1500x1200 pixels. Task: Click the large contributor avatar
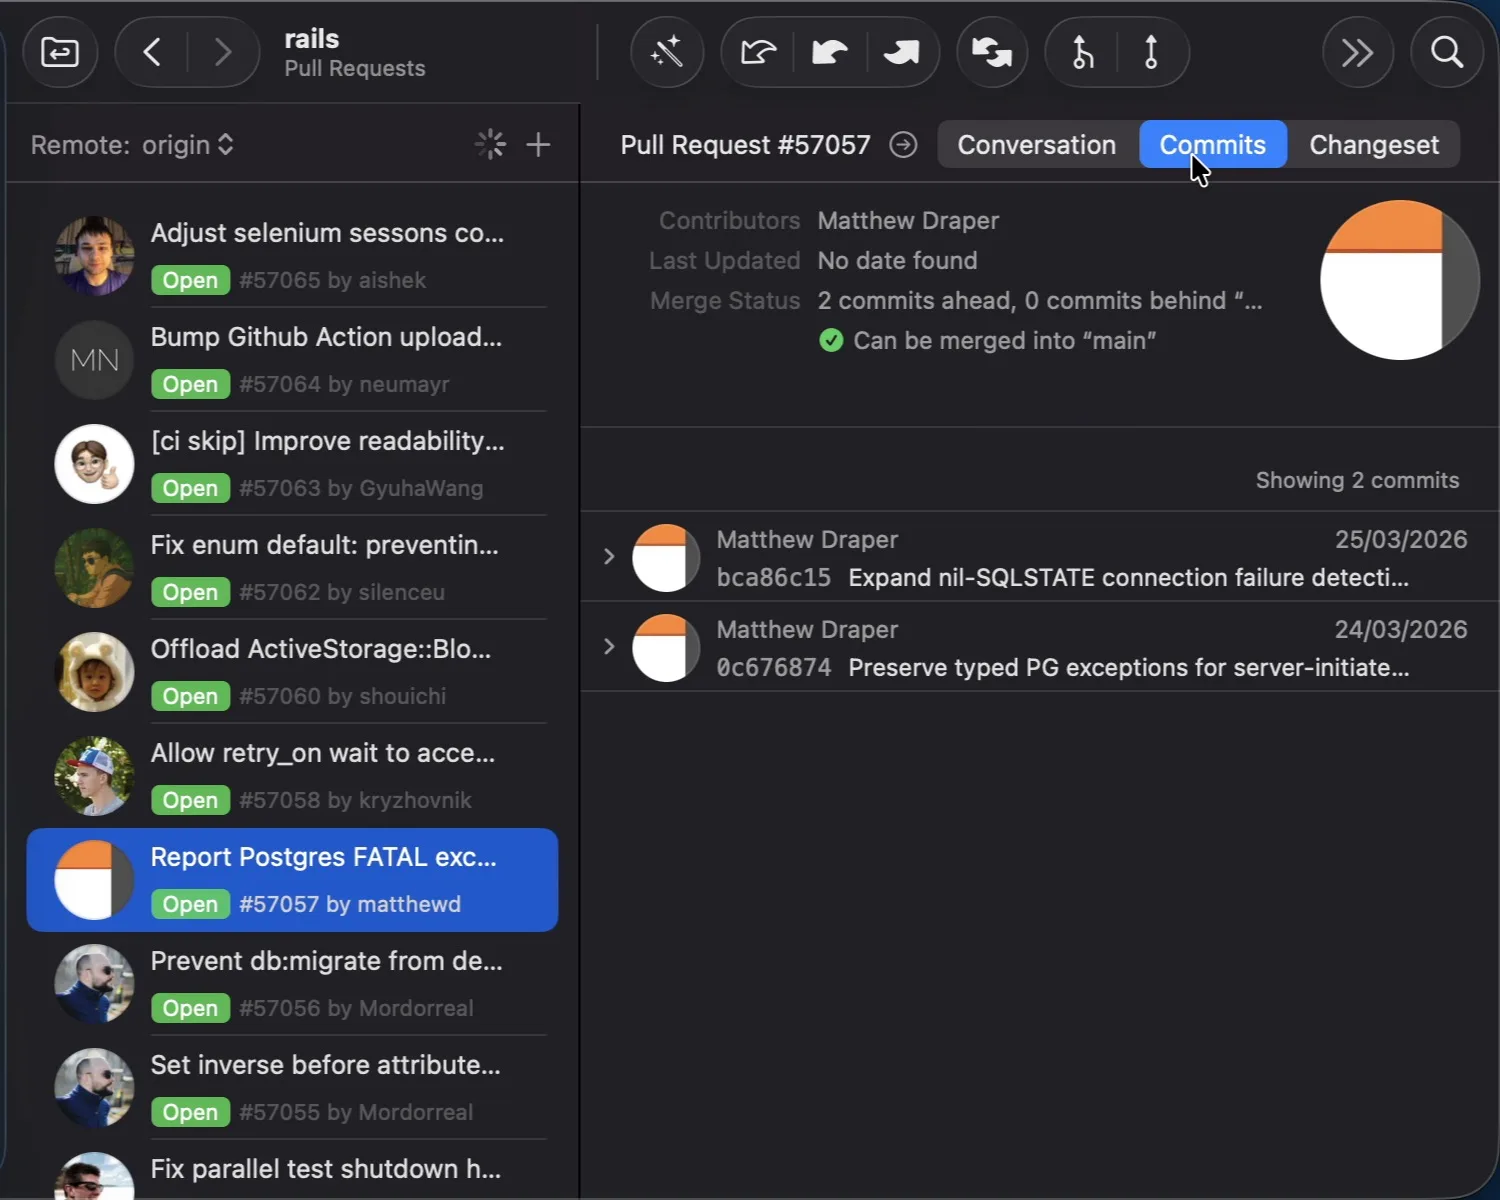pos(1399,280)
